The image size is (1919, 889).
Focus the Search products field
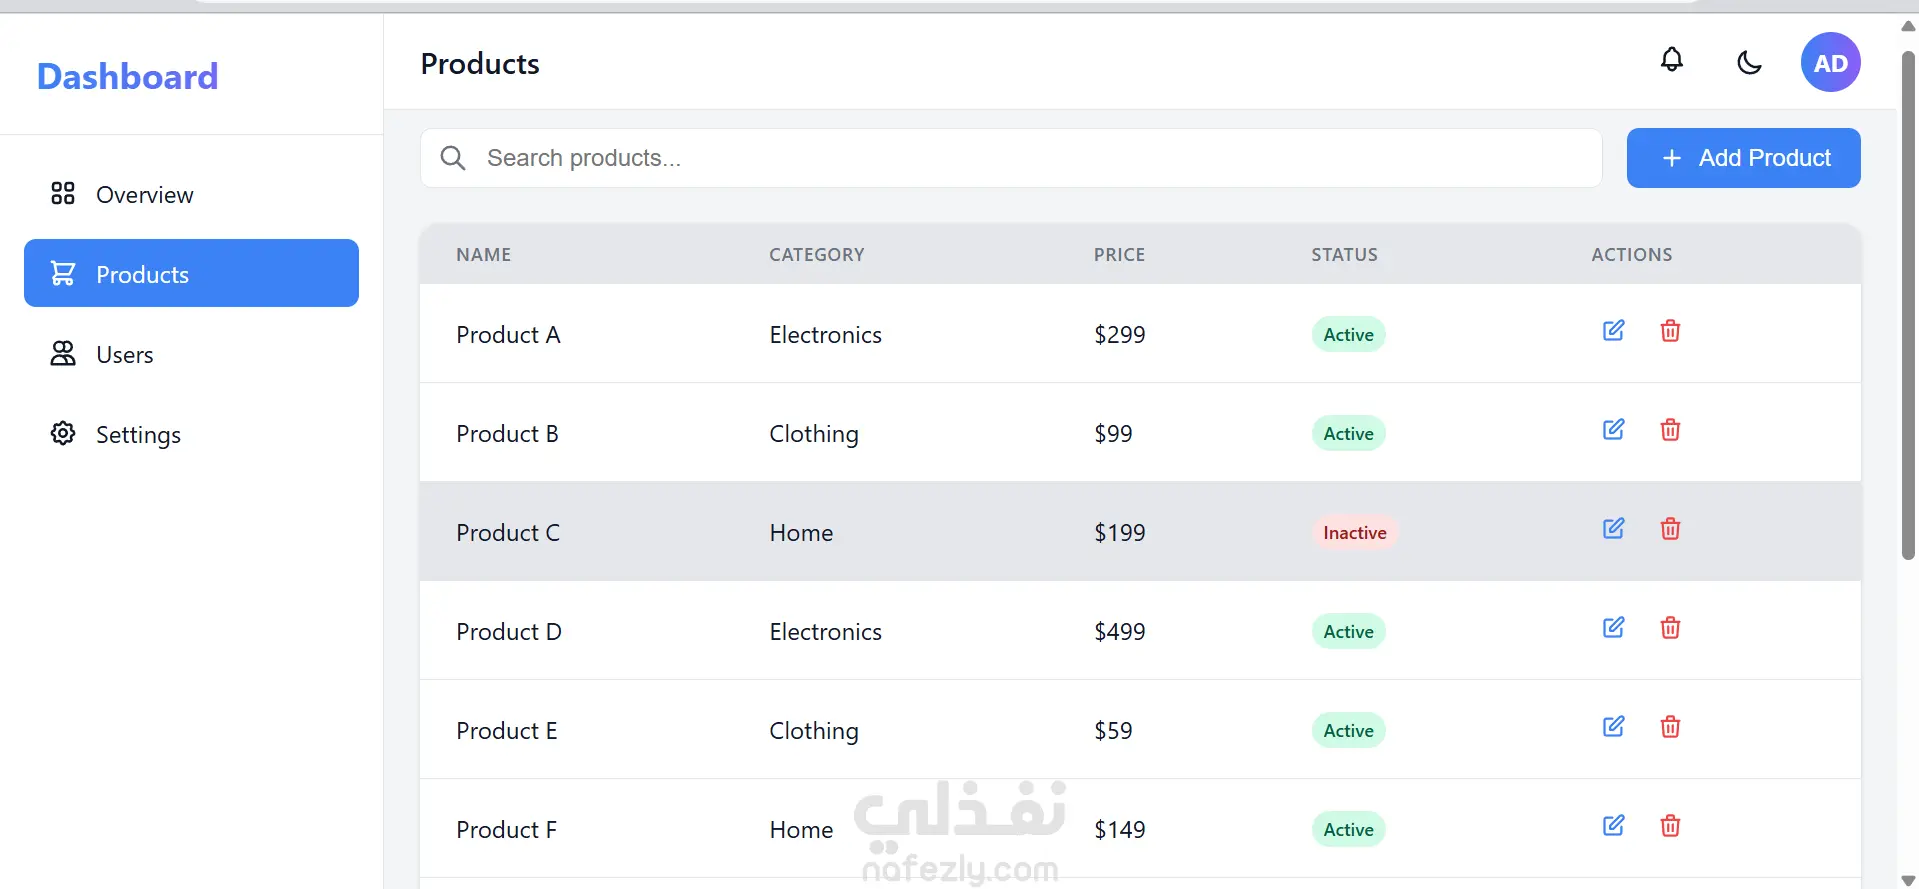[1011, 158]
